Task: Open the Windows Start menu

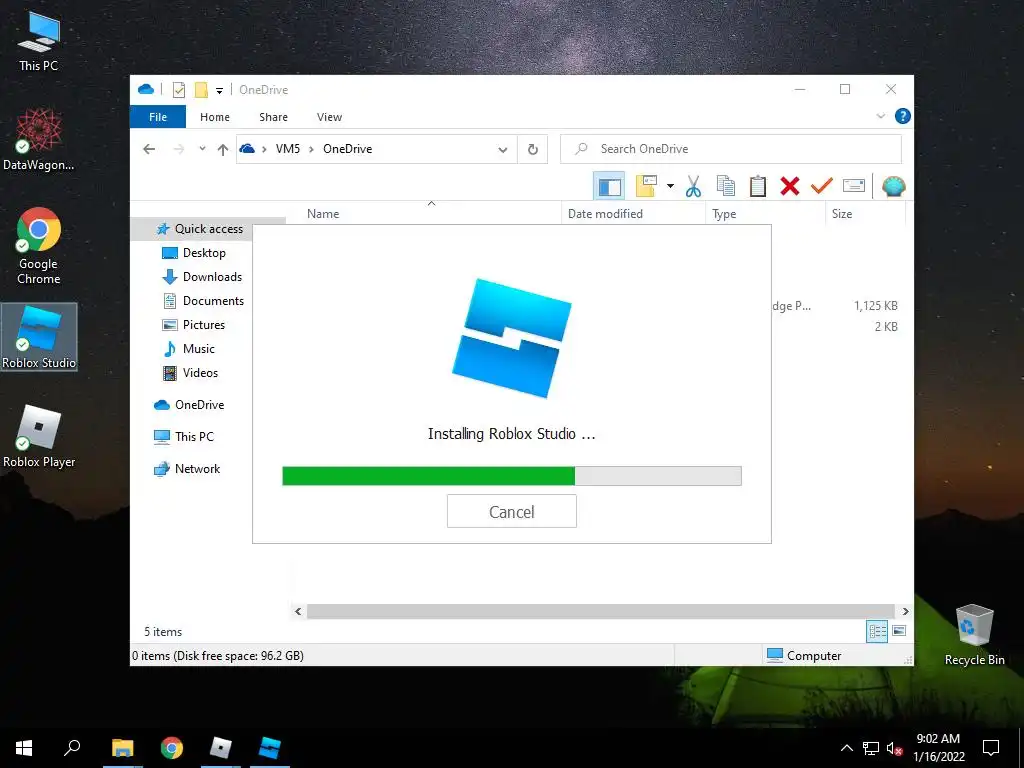Action: coord(24,748)
